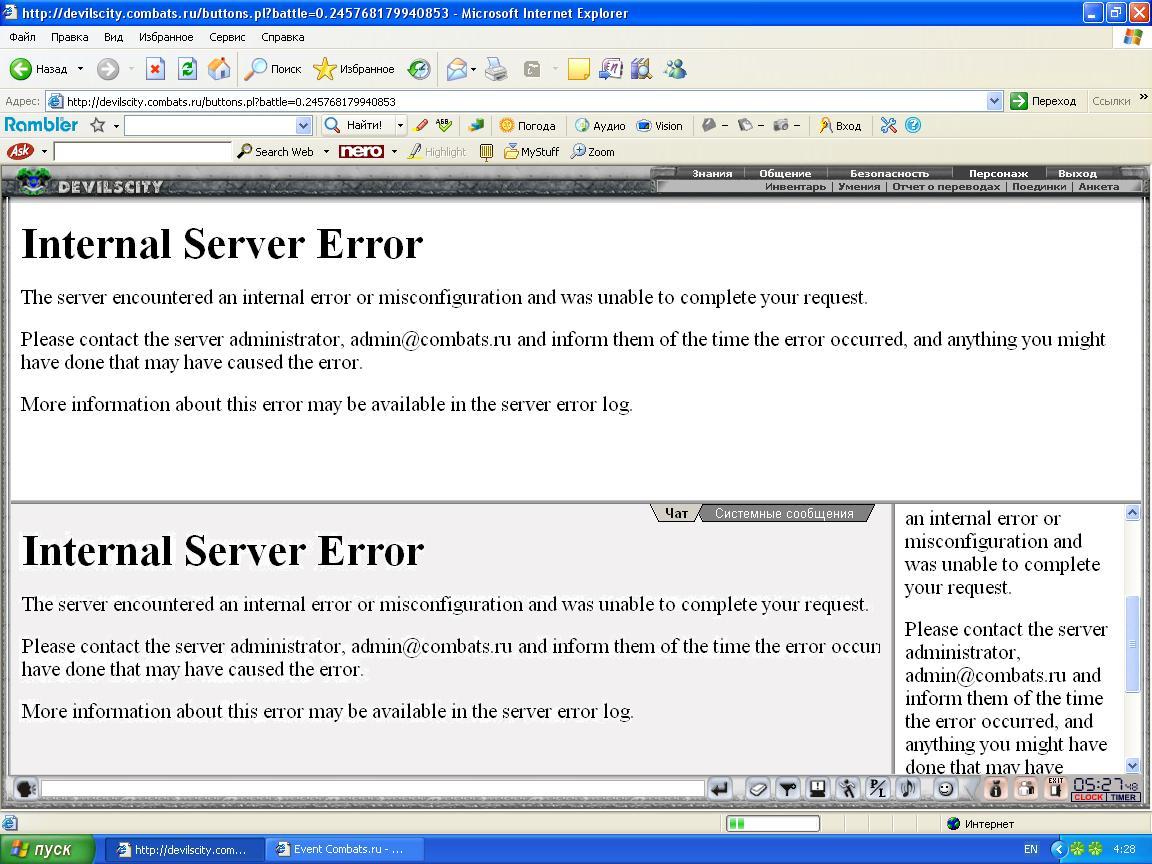Screen dimensions: 1152x864
Task: Expand the address bar dropdown
Action: click(994, 101)
